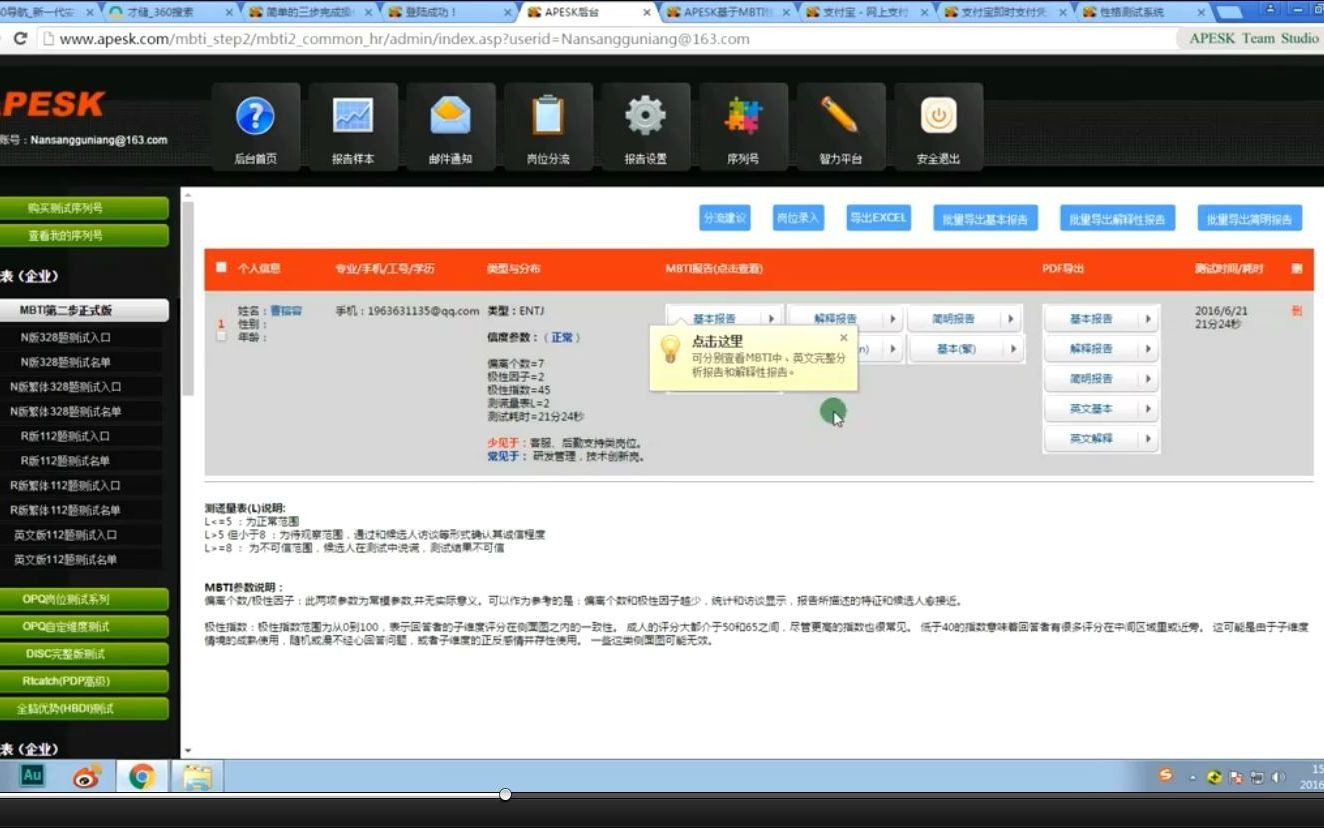Click the 批量导出简明报告 button
This screenshot has width=1324, height=828.
(x=1249, y=219)
